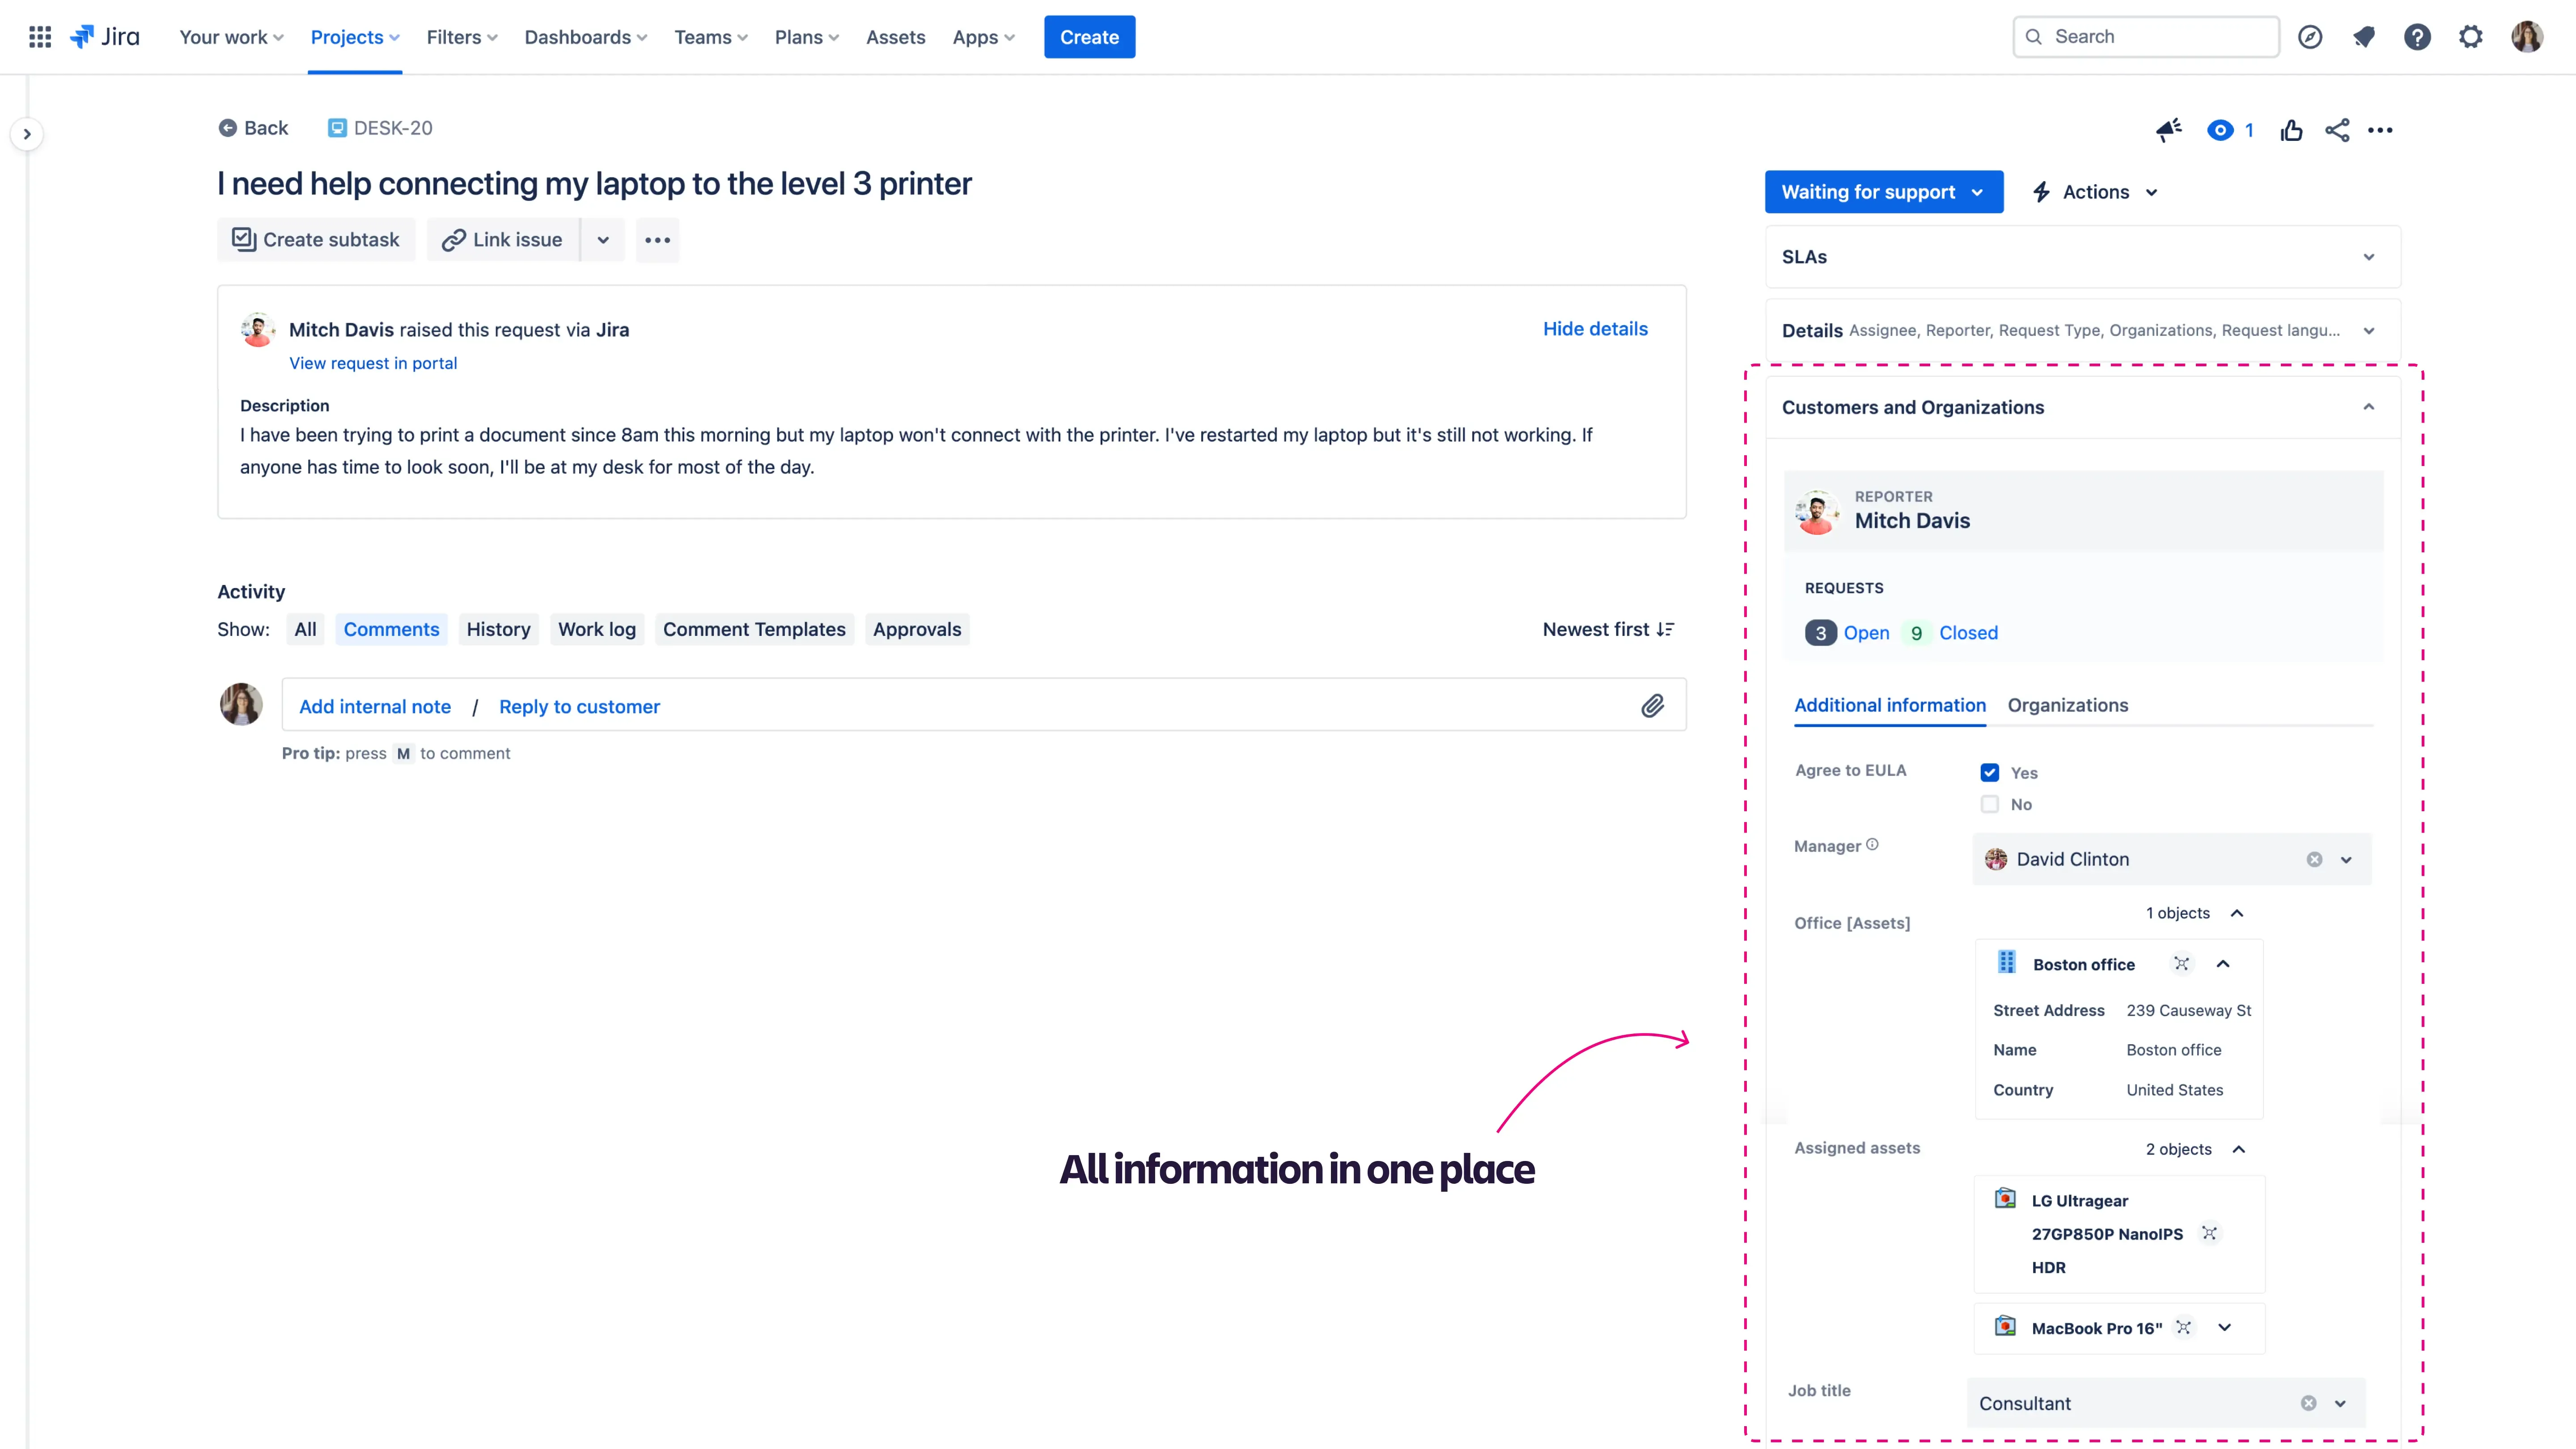This screenshot has width=2576, height=1449.
Task: Click the share issue icon
Action: (2337, 130)
